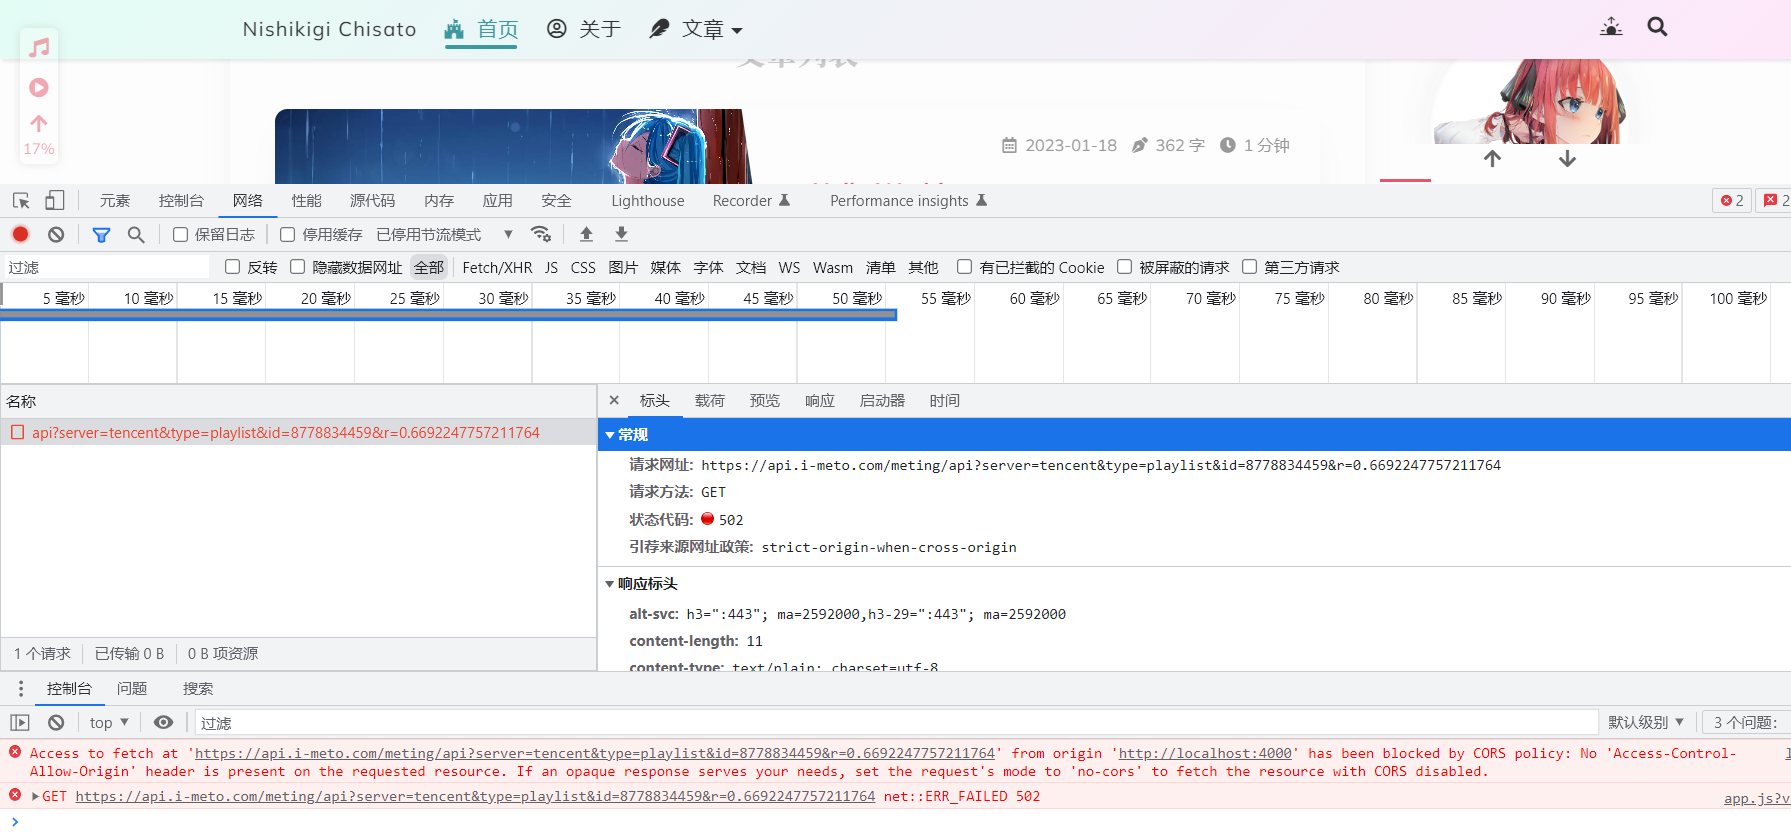Image resolution: width=1791 pixels, height=832 pixels.
Task: Clear the network log
Action: (56, 234)
